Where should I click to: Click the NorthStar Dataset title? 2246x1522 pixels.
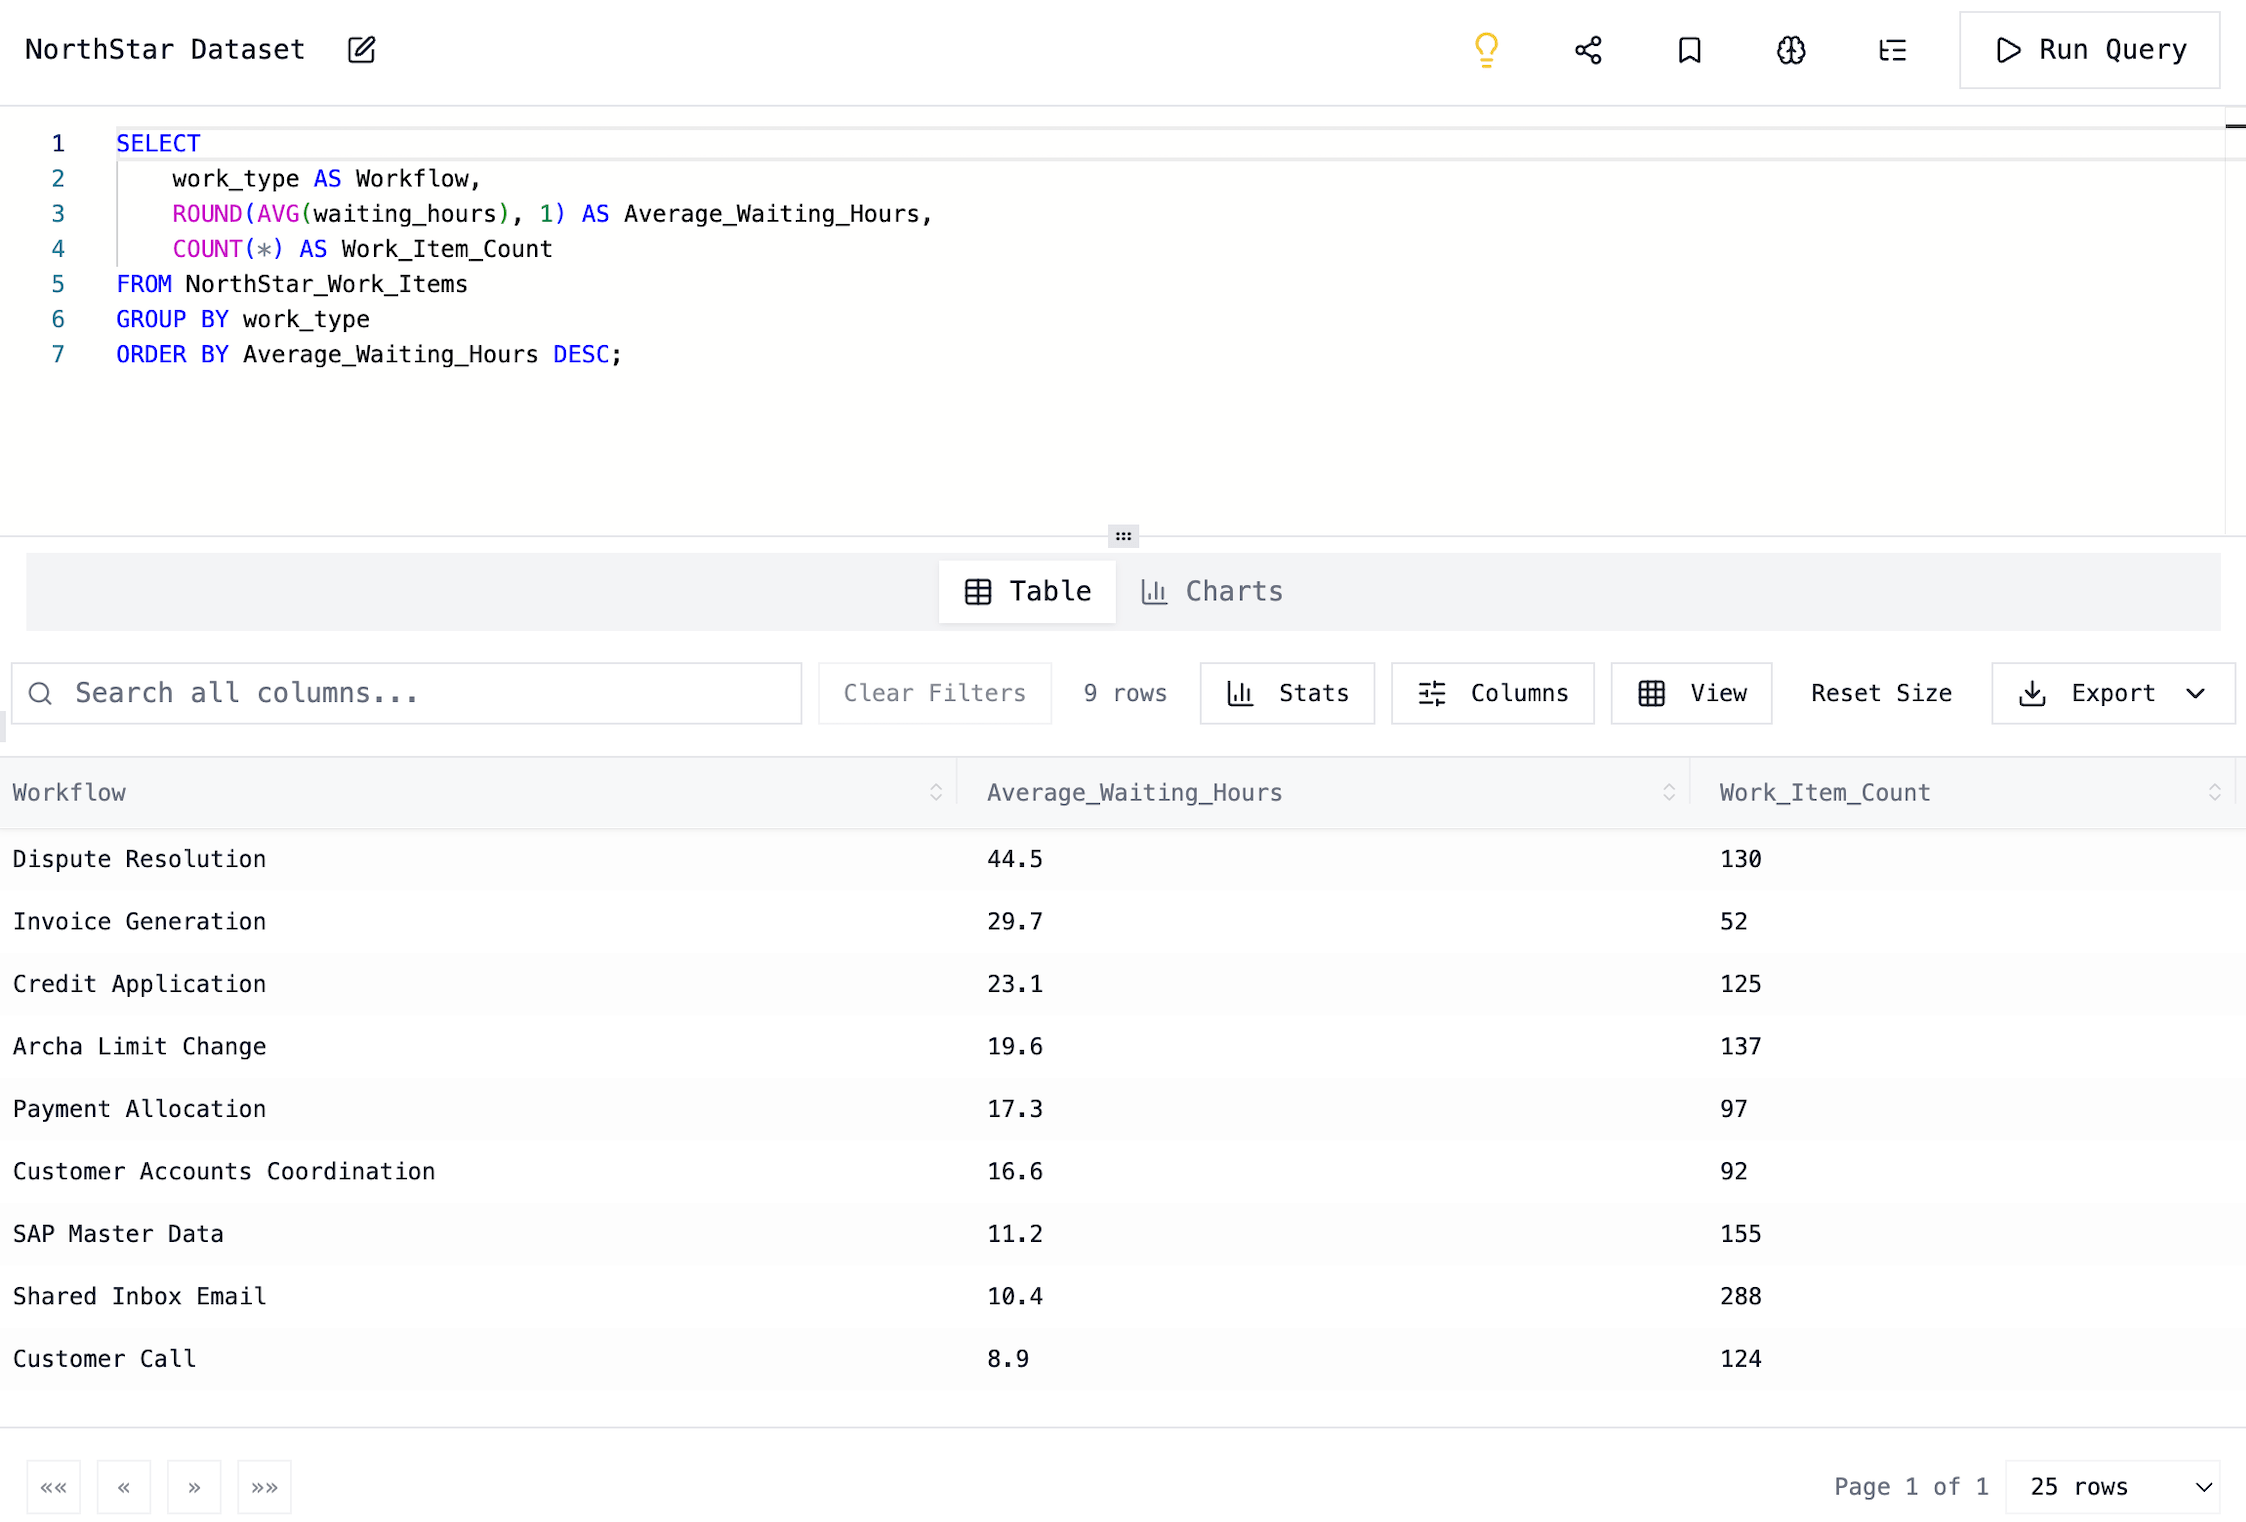tap(165, 50)
